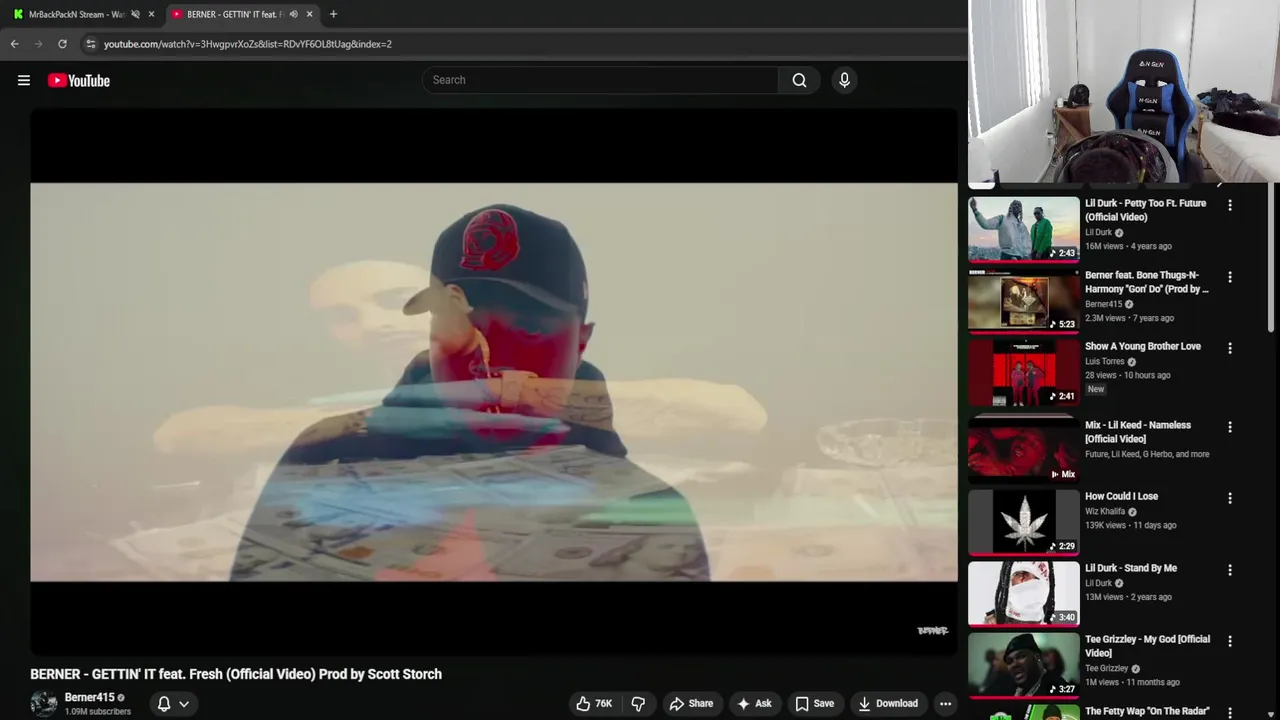Open Show A Young Brother Love thumbnail
Screen dimensions: 1280x720
pos(1024,372)
